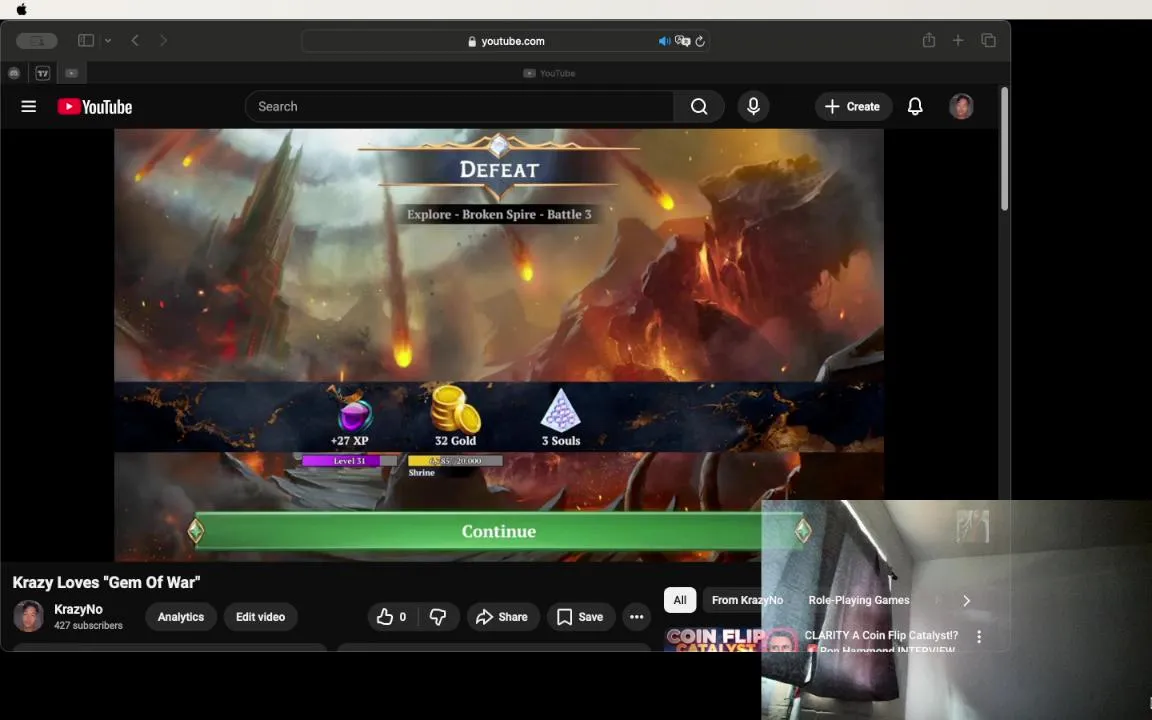
Task: Click the '427 subscribers' text
Action: 88,625
